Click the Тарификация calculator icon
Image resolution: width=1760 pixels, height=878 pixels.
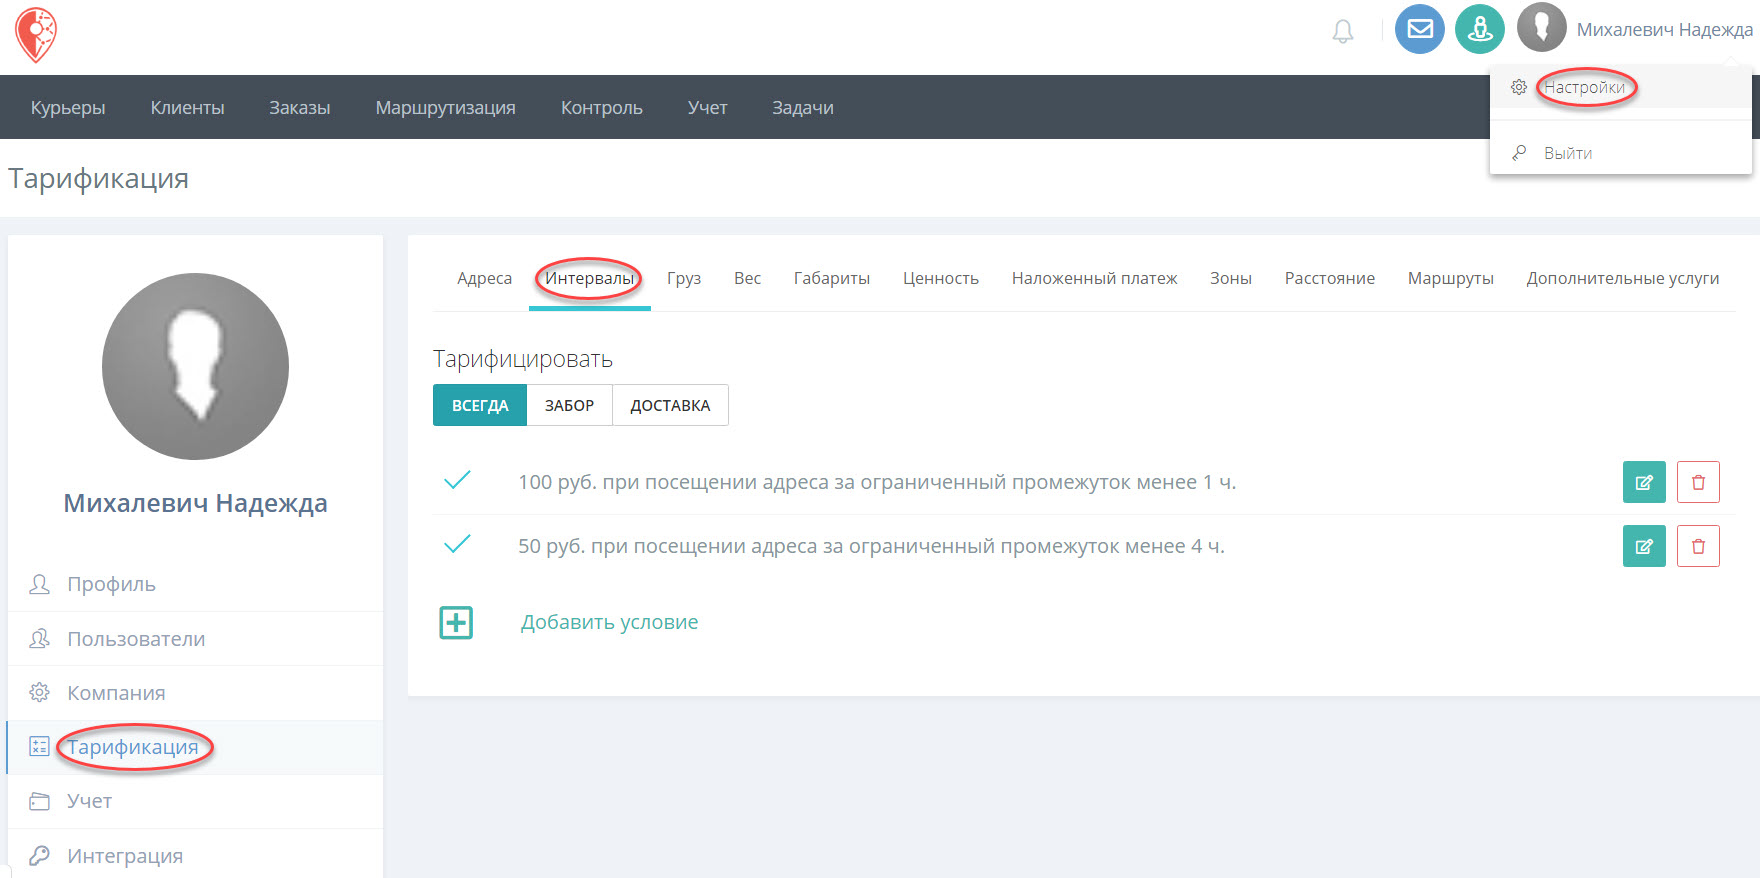[39, 746]
